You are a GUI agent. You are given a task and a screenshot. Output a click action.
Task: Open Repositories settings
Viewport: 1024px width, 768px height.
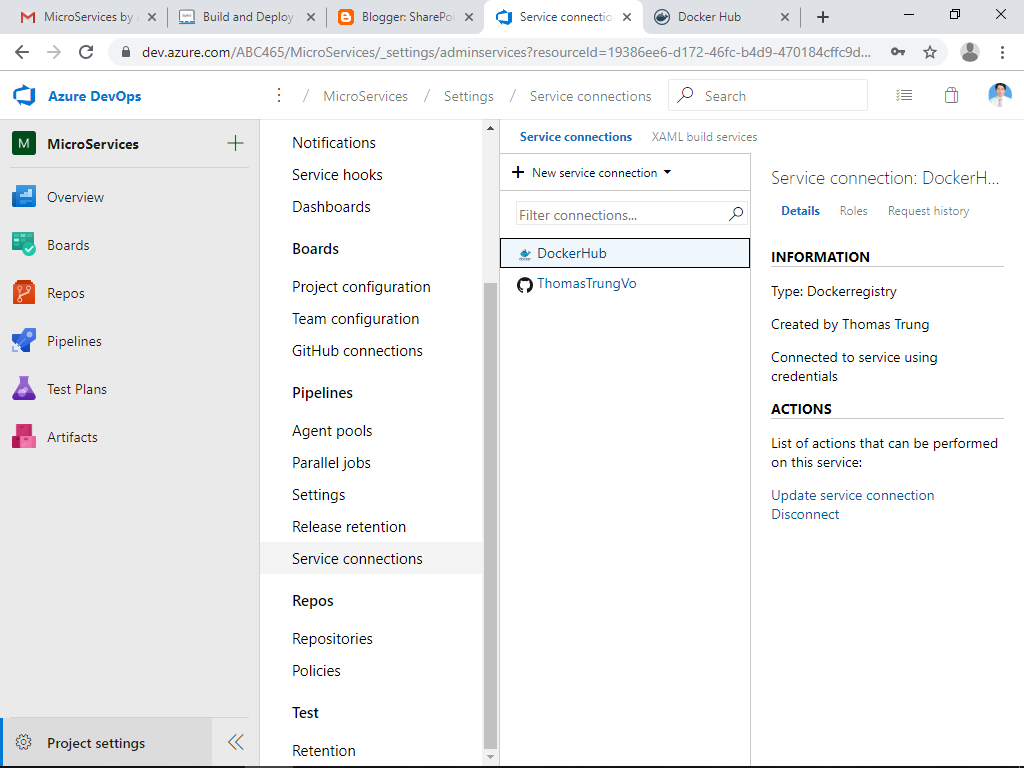[x=332, y=638]
